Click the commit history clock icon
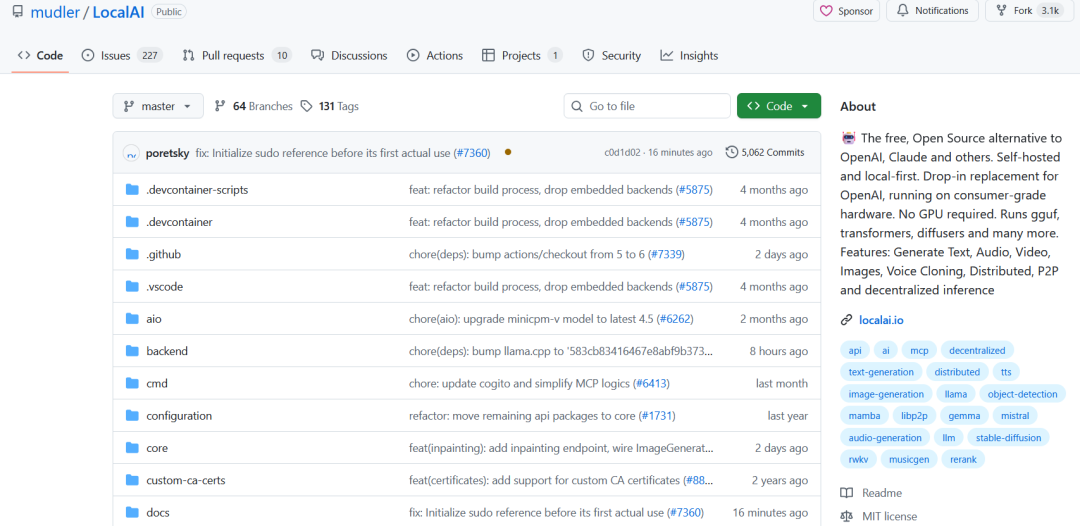This screenshot has height=526, width=1080. 732,153
